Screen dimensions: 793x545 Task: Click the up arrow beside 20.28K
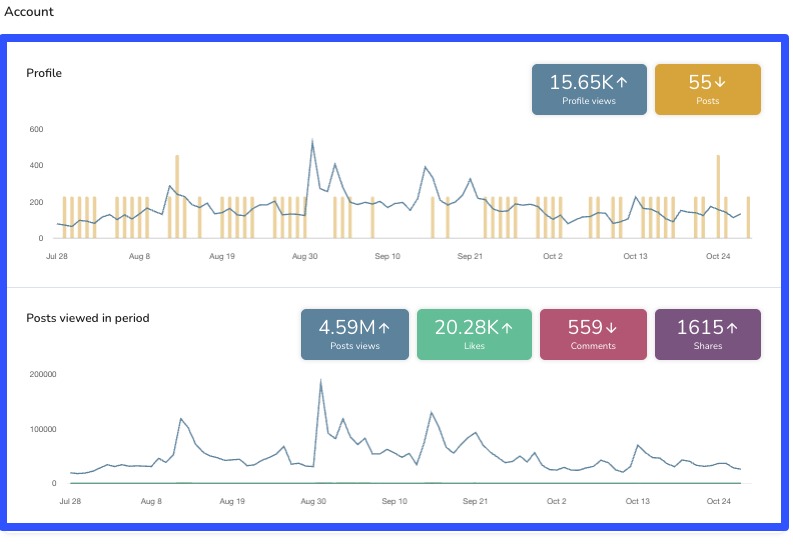pyautogui.click(x=507, y=327)
